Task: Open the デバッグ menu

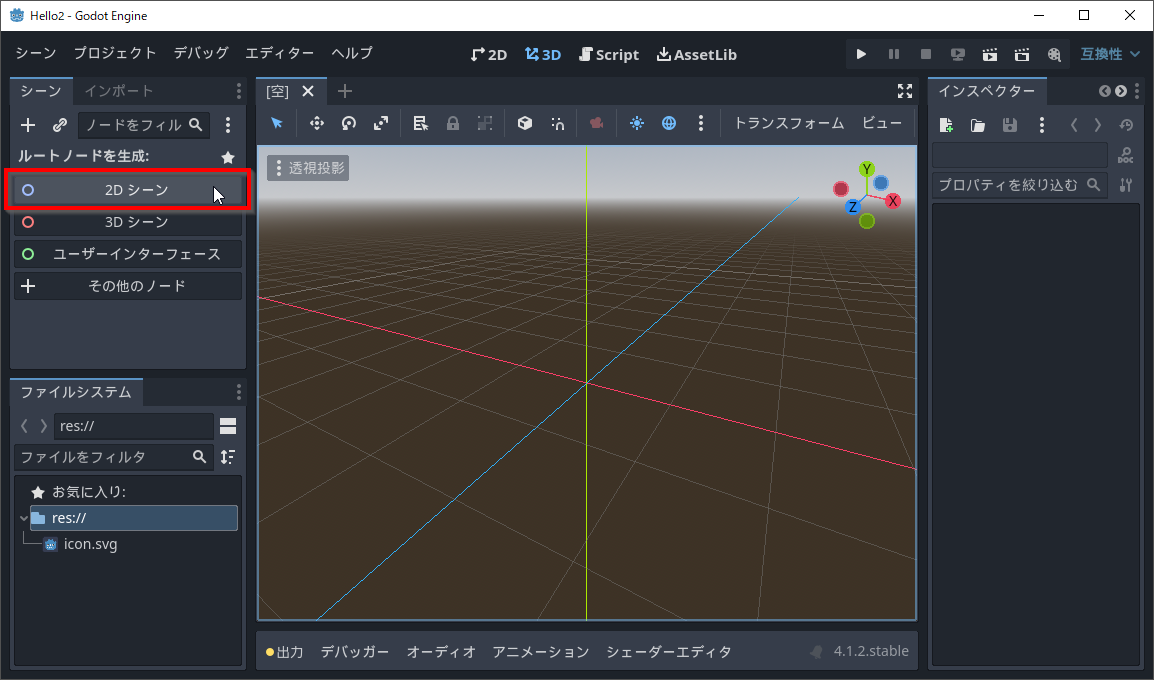Action: tap(201, 53)
